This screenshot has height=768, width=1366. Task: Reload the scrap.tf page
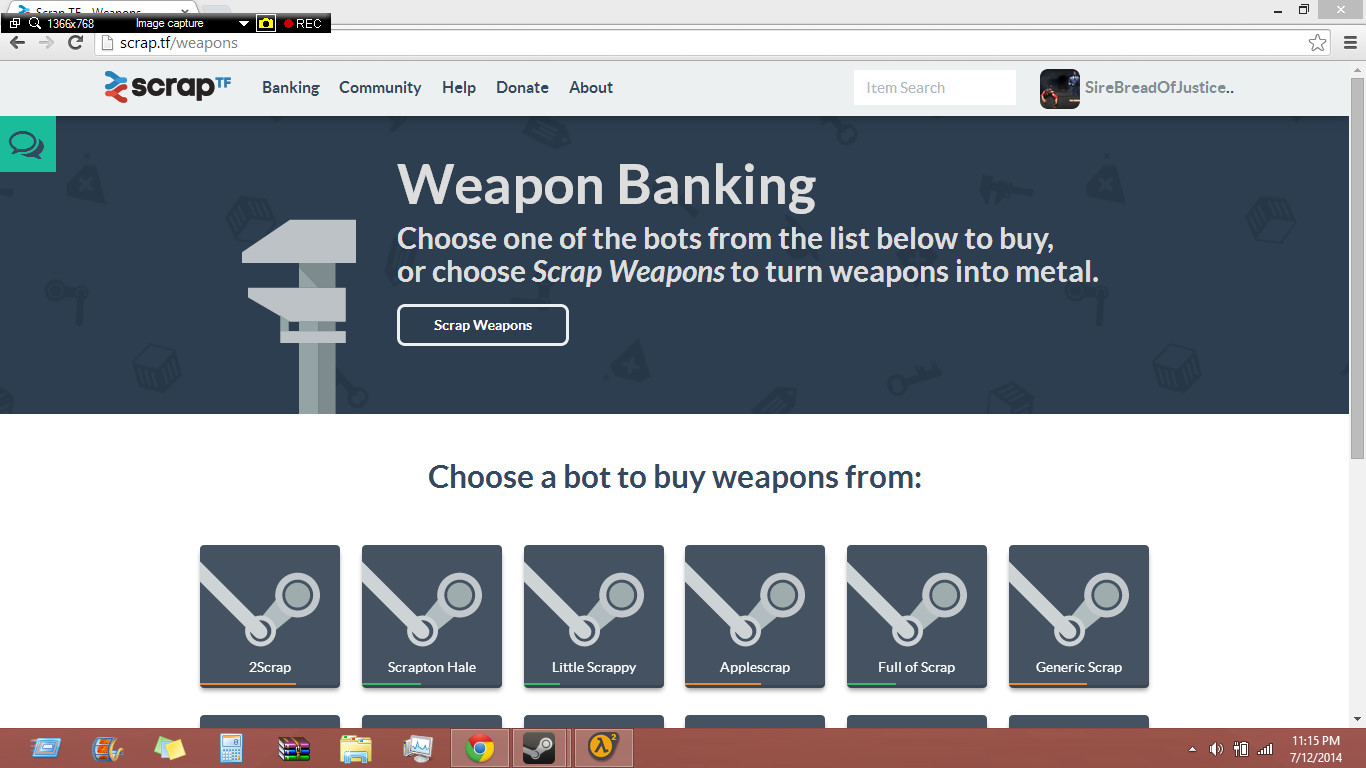click(75, 43)
